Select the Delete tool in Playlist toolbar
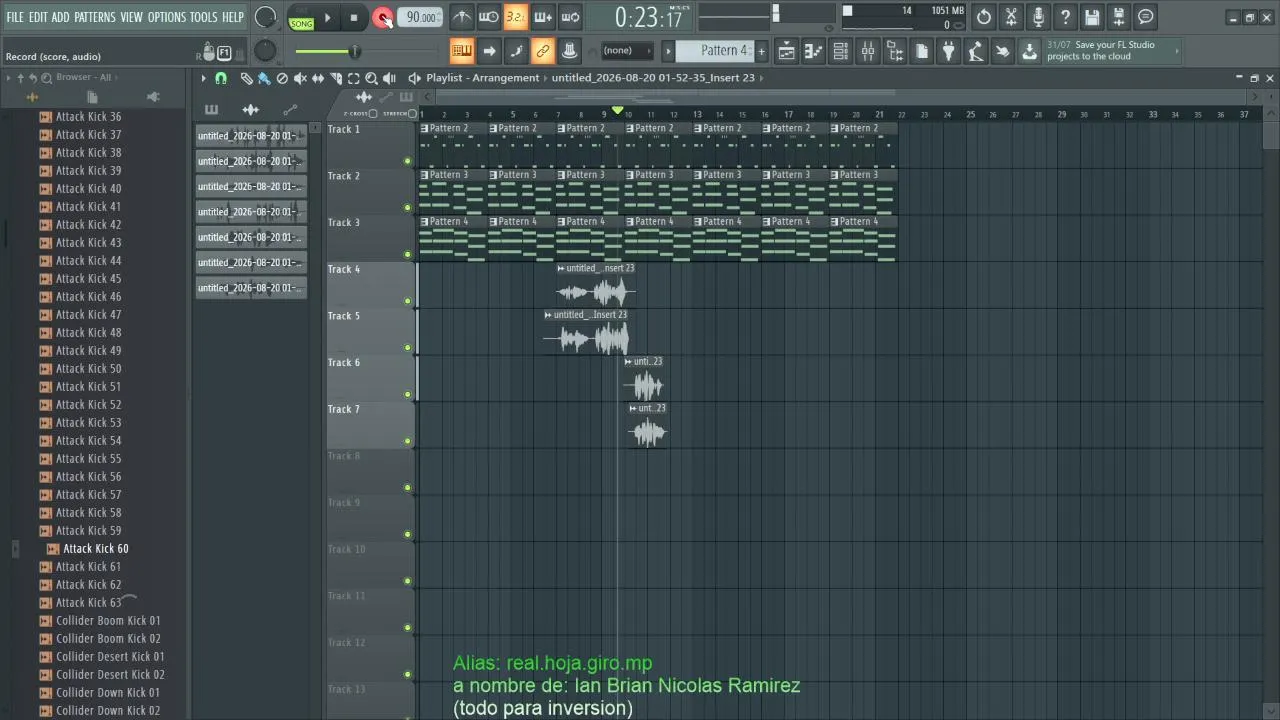The height and width of the screenshot is (720, 1280). click(282, 78)
